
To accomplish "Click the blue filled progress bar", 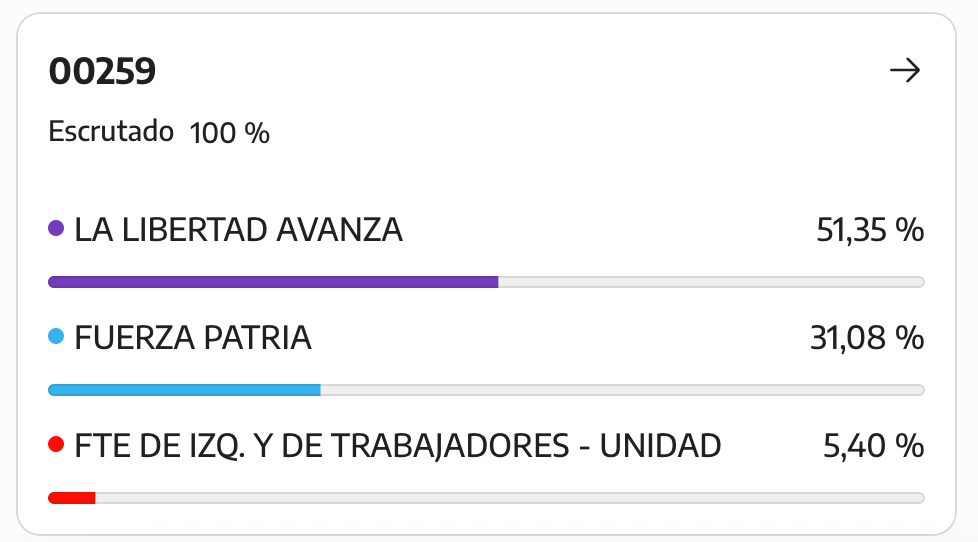I will pyautogui.click(x=184, y=390).
